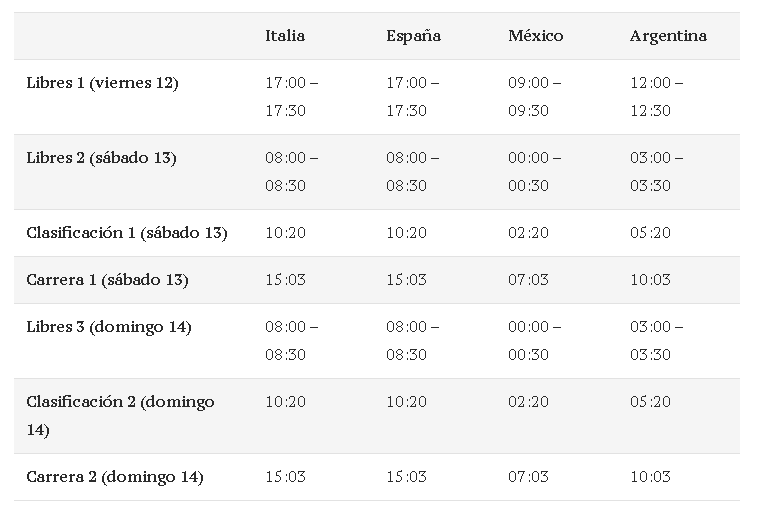Click the Libres 1 (viernes 12) row label
The width and height of the screenshot is (760, 518).
[x=102, y=83]
